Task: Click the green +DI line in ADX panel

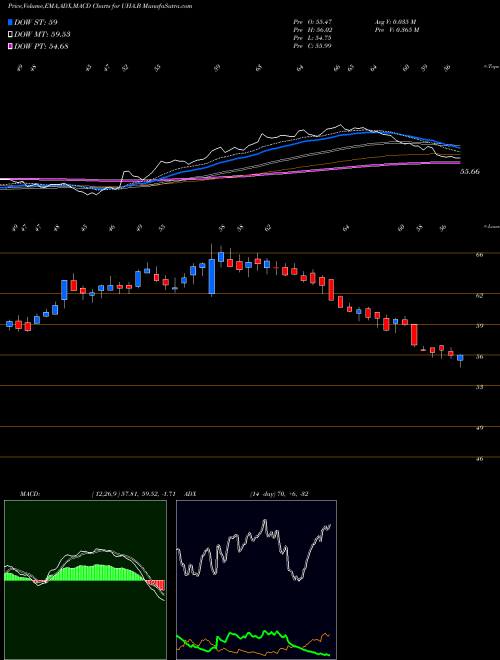Action: point(253,636)
